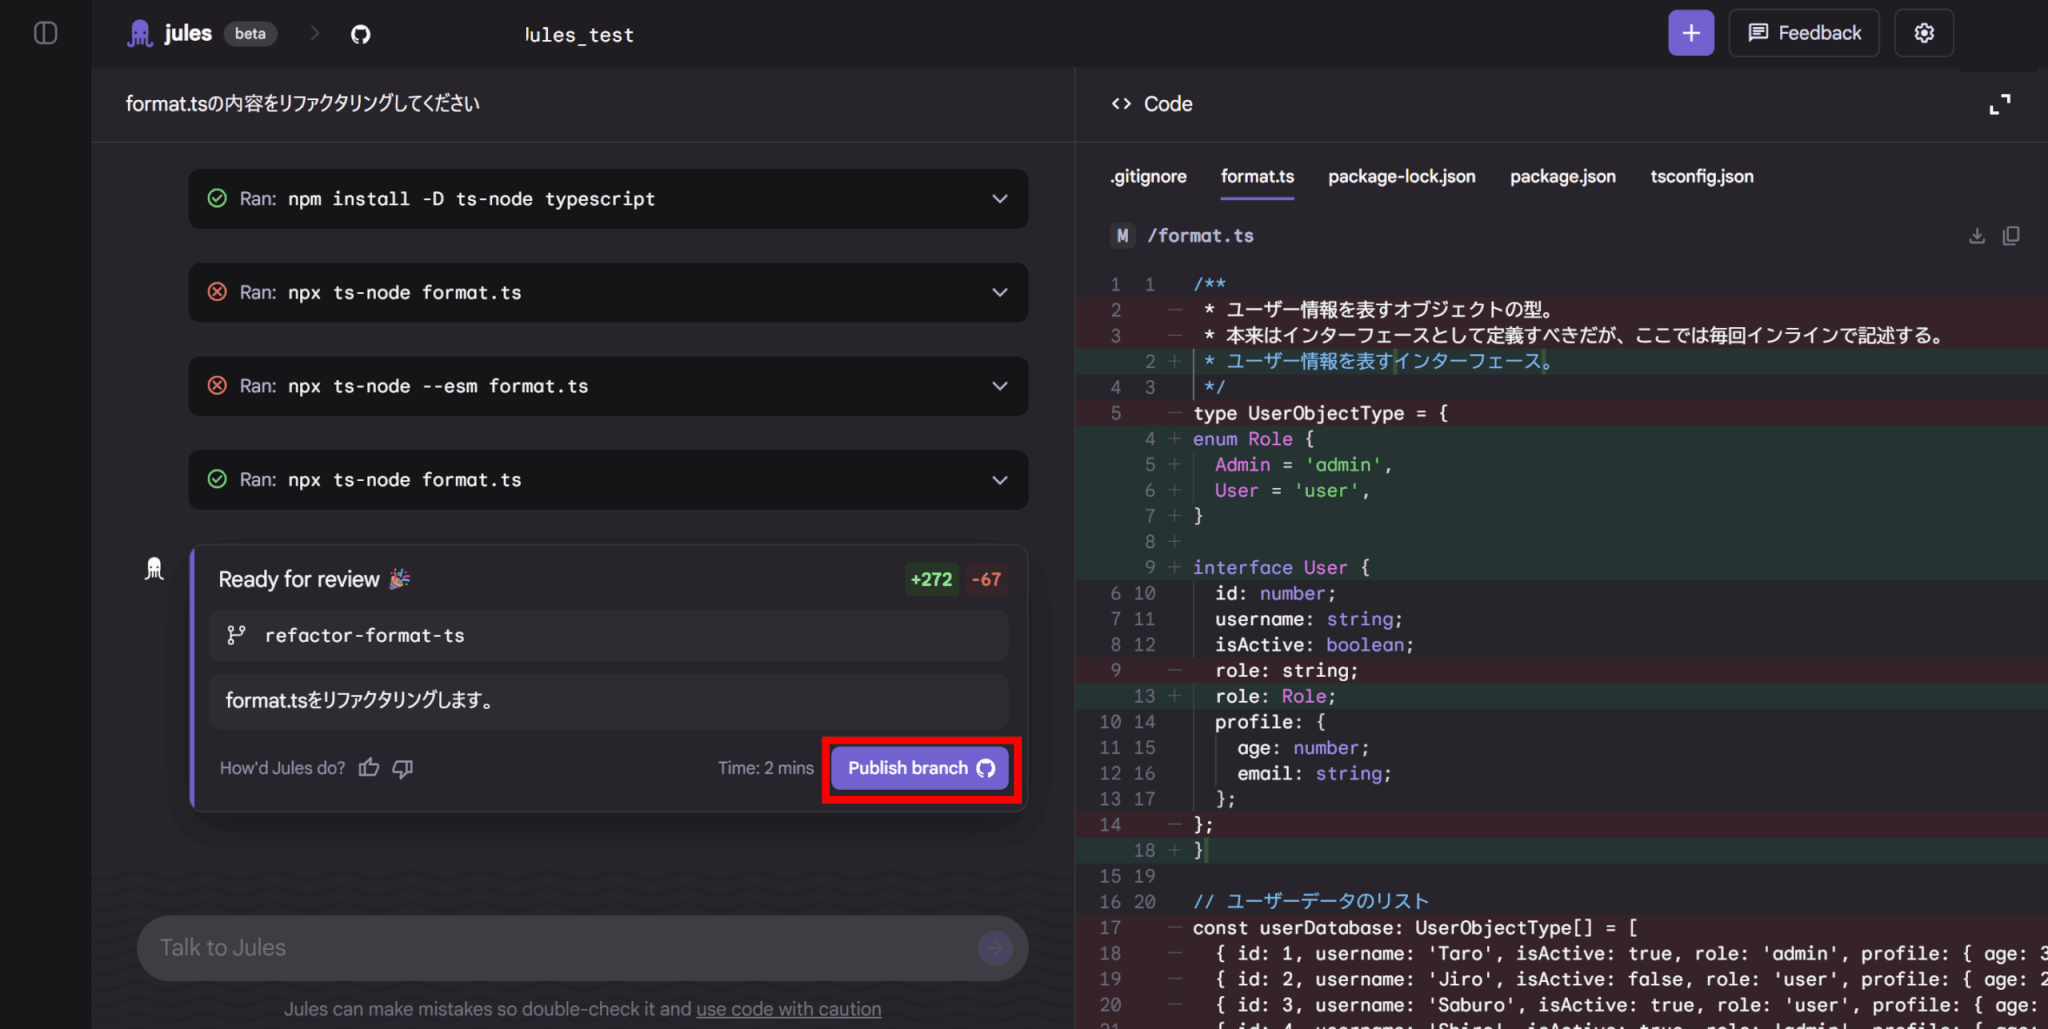Click thumbs down for Jules

pyautogui.click(x=403, y=768)
